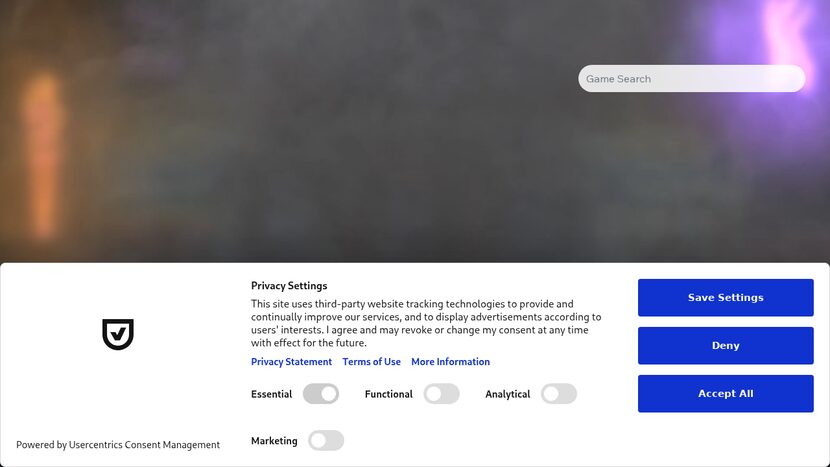Click the blurred page background above the banner
The width and height of the screenshot is (830, 467).
tap(300, 150)
